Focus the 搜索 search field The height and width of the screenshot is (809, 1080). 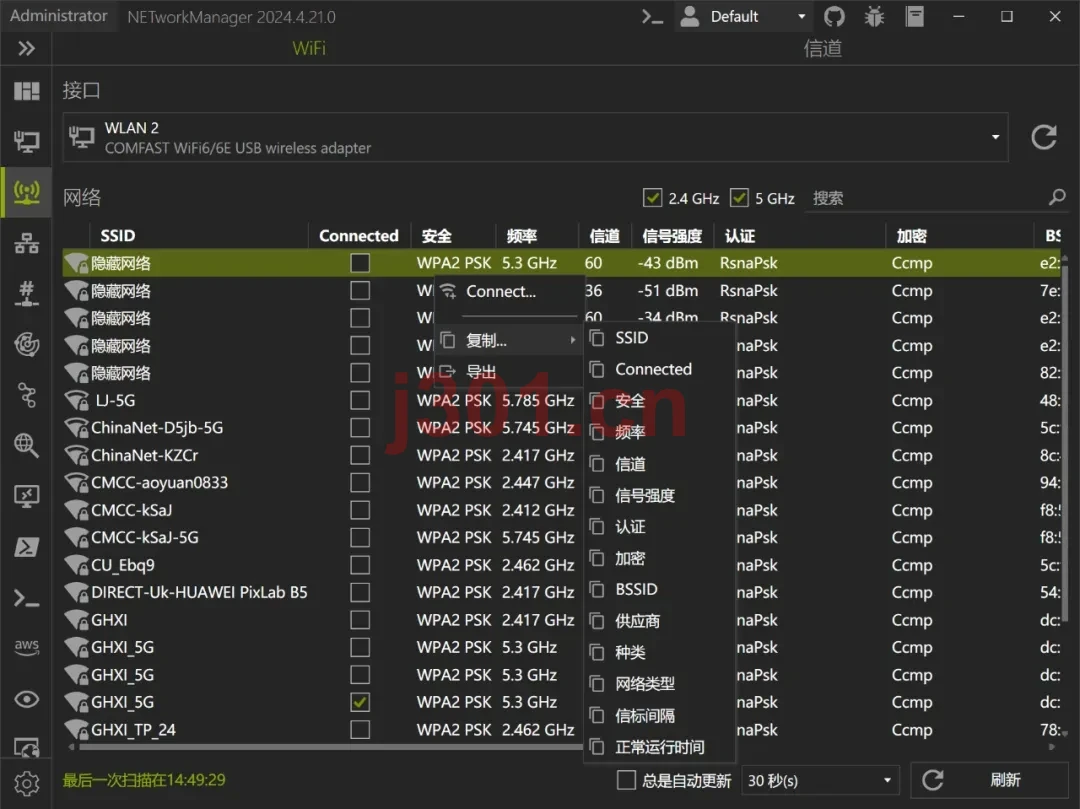tap(926, 198)
